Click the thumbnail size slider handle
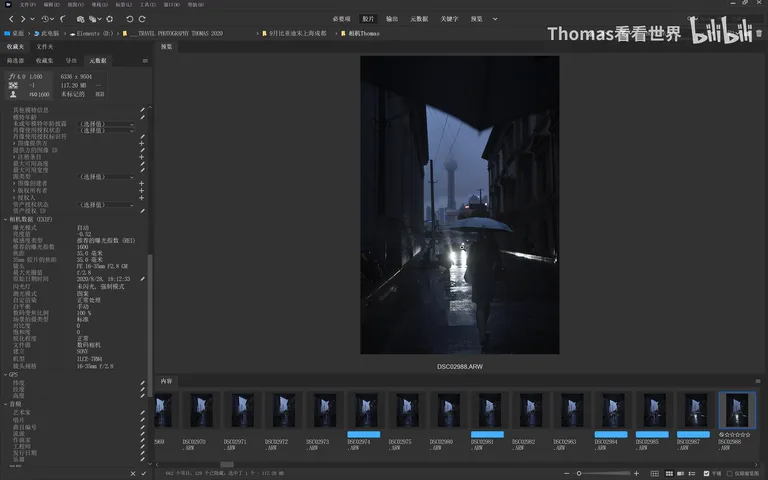 click(579, 474)
